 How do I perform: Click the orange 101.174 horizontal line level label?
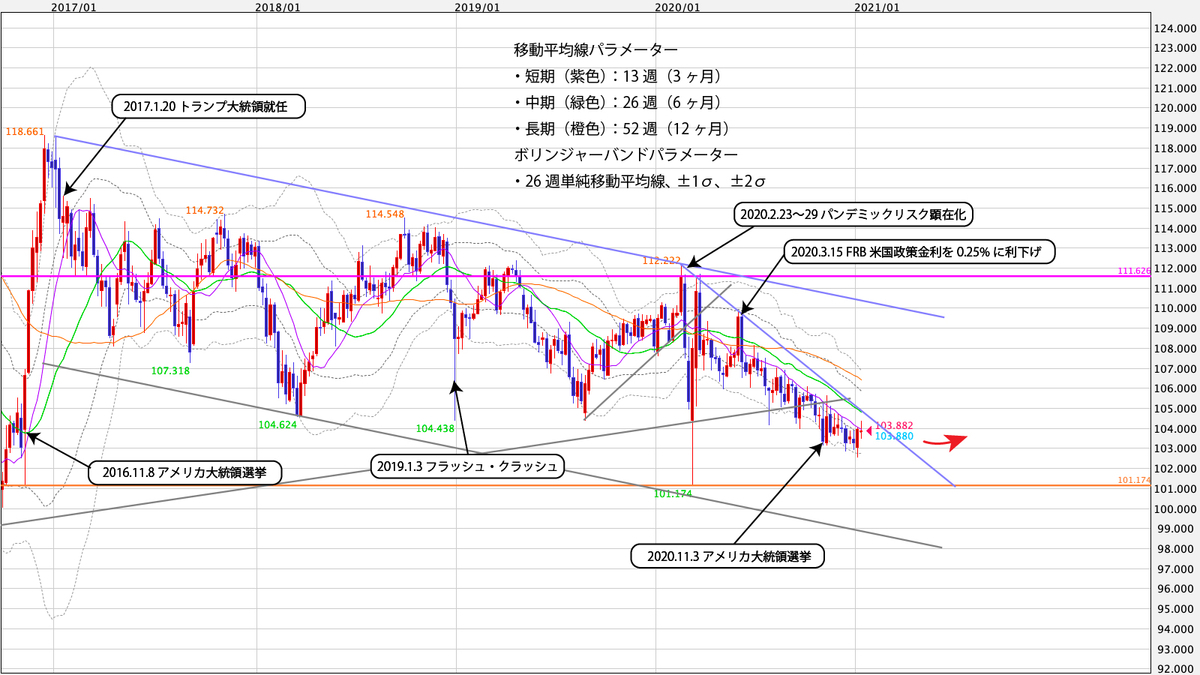[x=1132, y=481]
